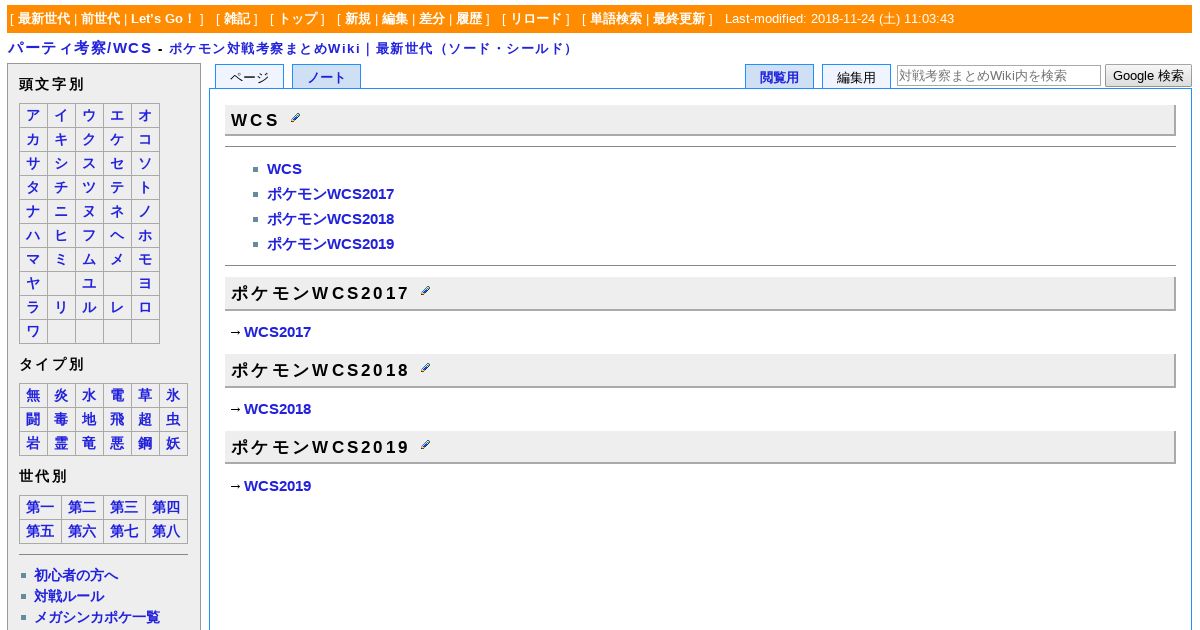Switch to the ページ tab
1200x630 pixels.
click(250, 77)
